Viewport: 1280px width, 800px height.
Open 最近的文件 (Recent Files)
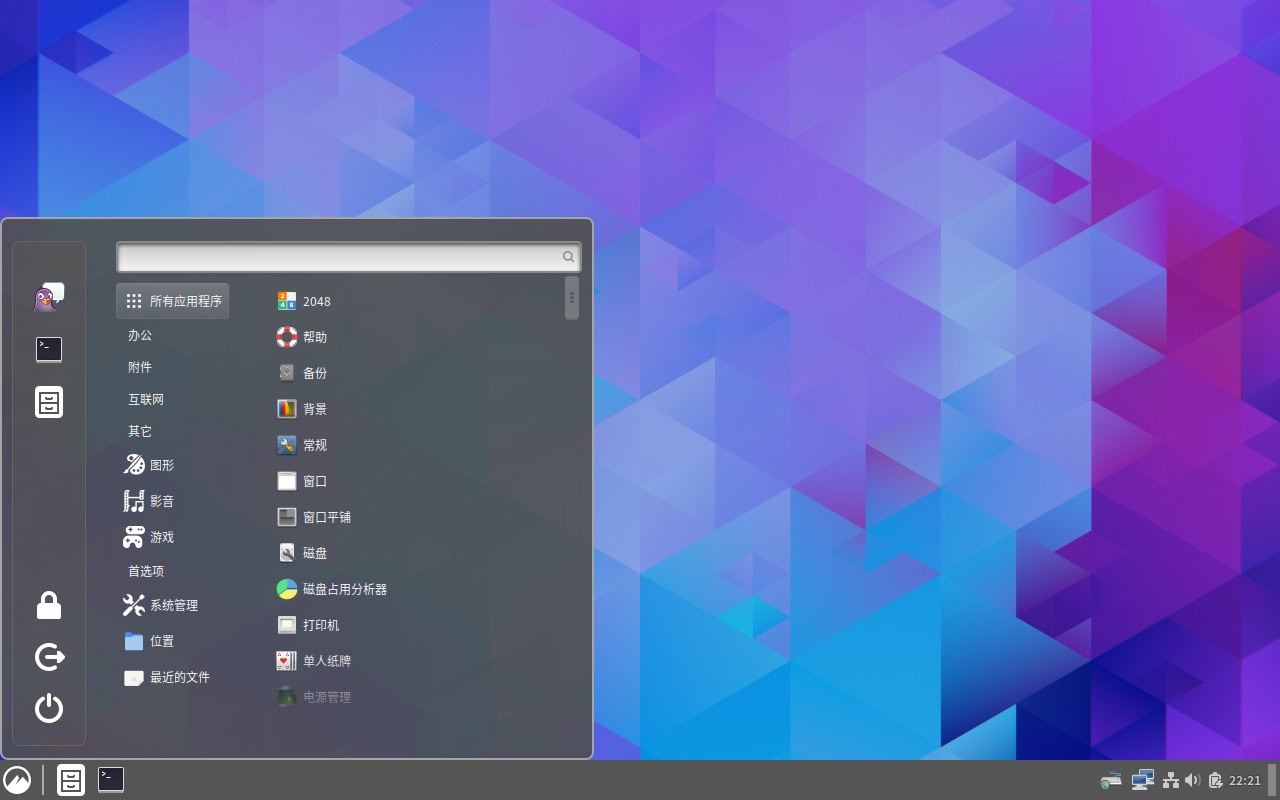[x=180, y=677]
